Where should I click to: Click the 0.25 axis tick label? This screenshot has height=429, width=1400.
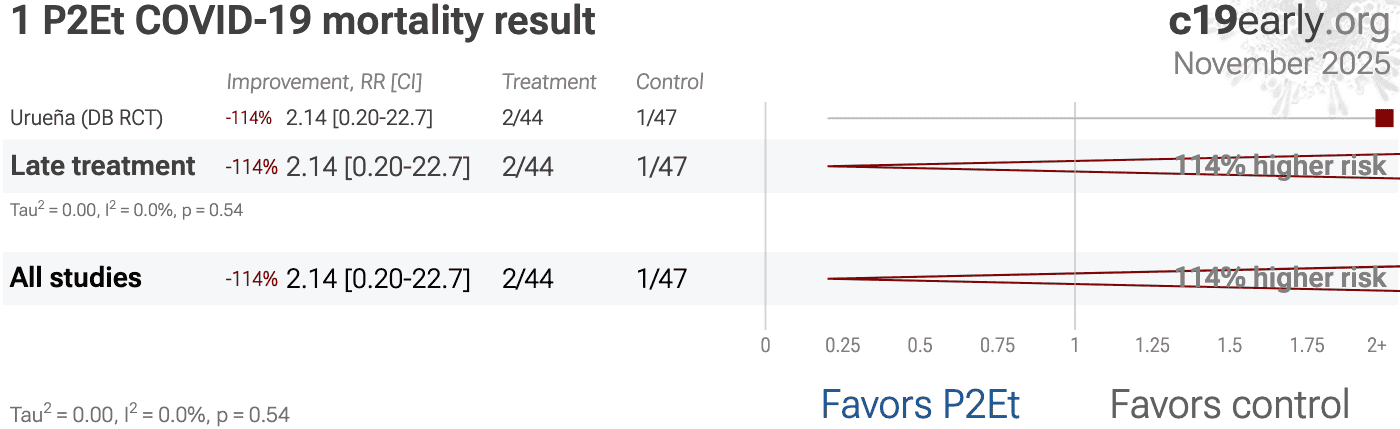pos(843,346)
